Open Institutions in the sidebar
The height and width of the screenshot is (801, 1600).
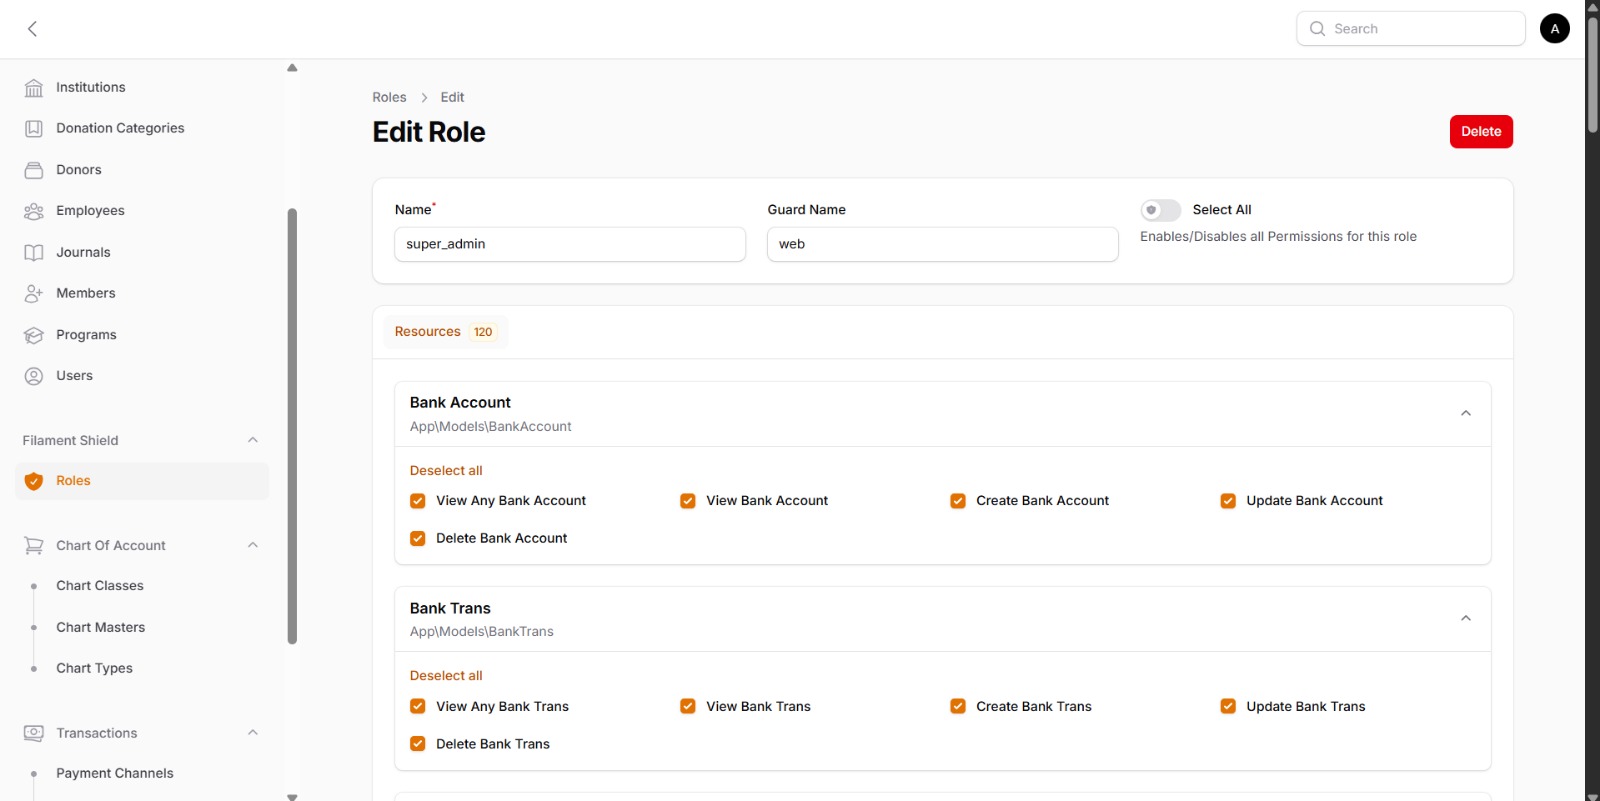[x=142, y=88]
